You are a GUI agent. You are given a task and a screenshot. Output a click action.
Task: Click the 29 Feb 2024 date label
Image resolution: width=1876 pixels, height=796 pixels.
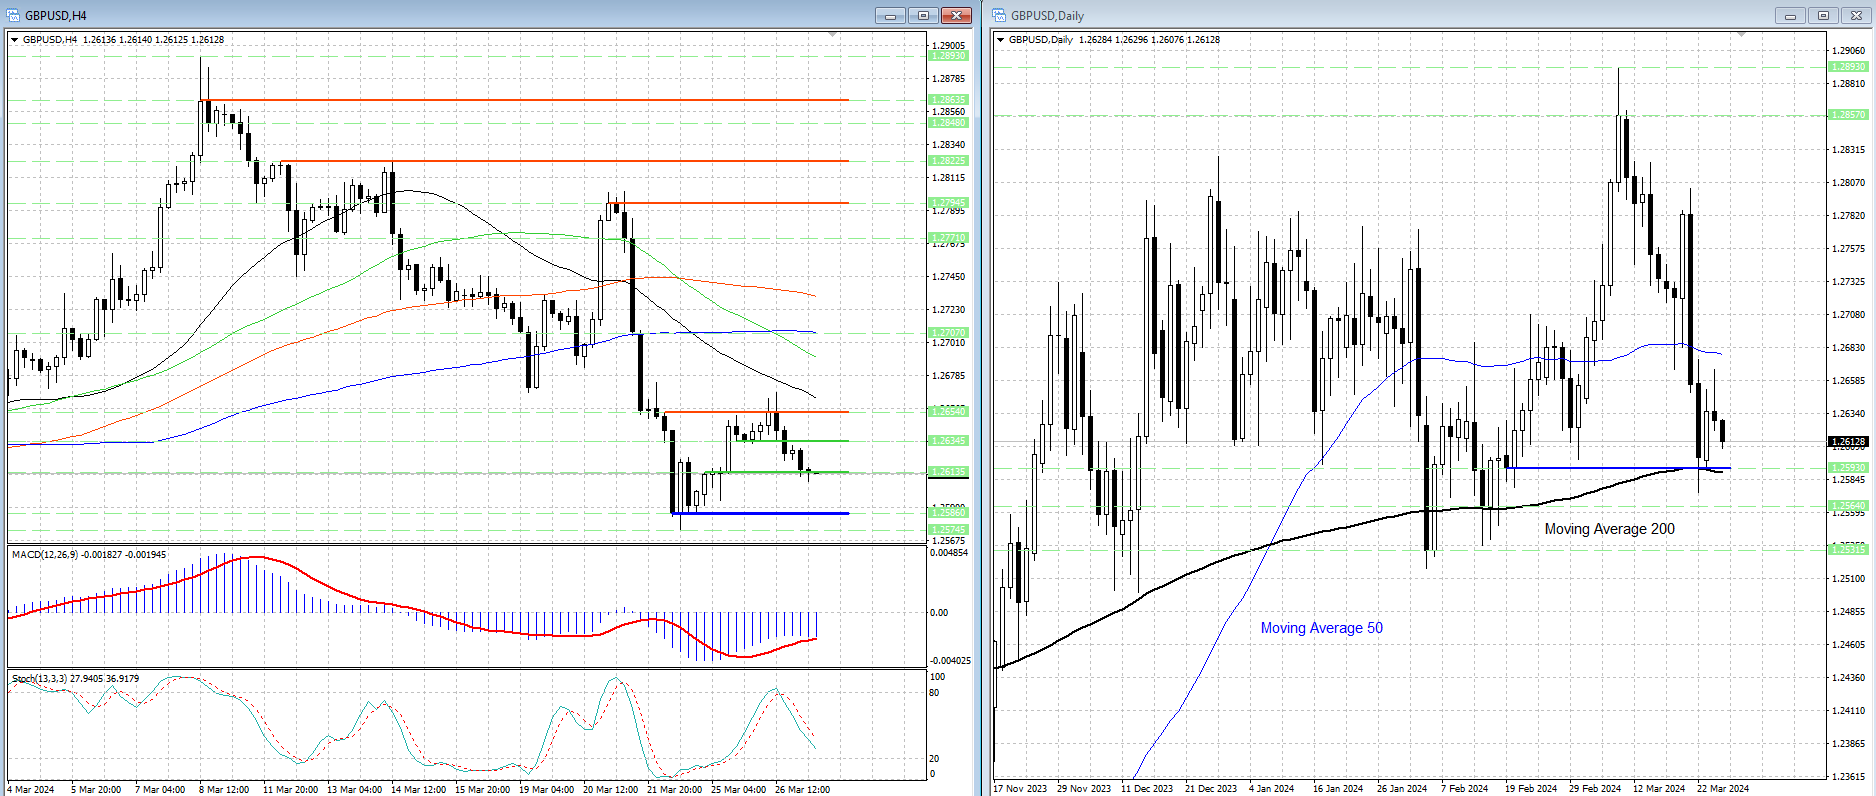pos(1595,788)
